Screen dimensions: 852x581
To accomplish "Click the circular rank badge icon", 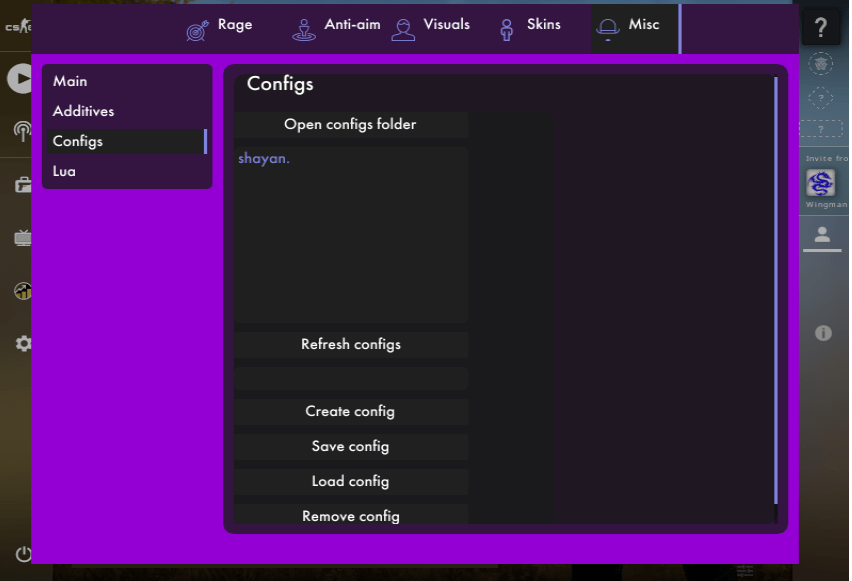I will tap(820, 64).
